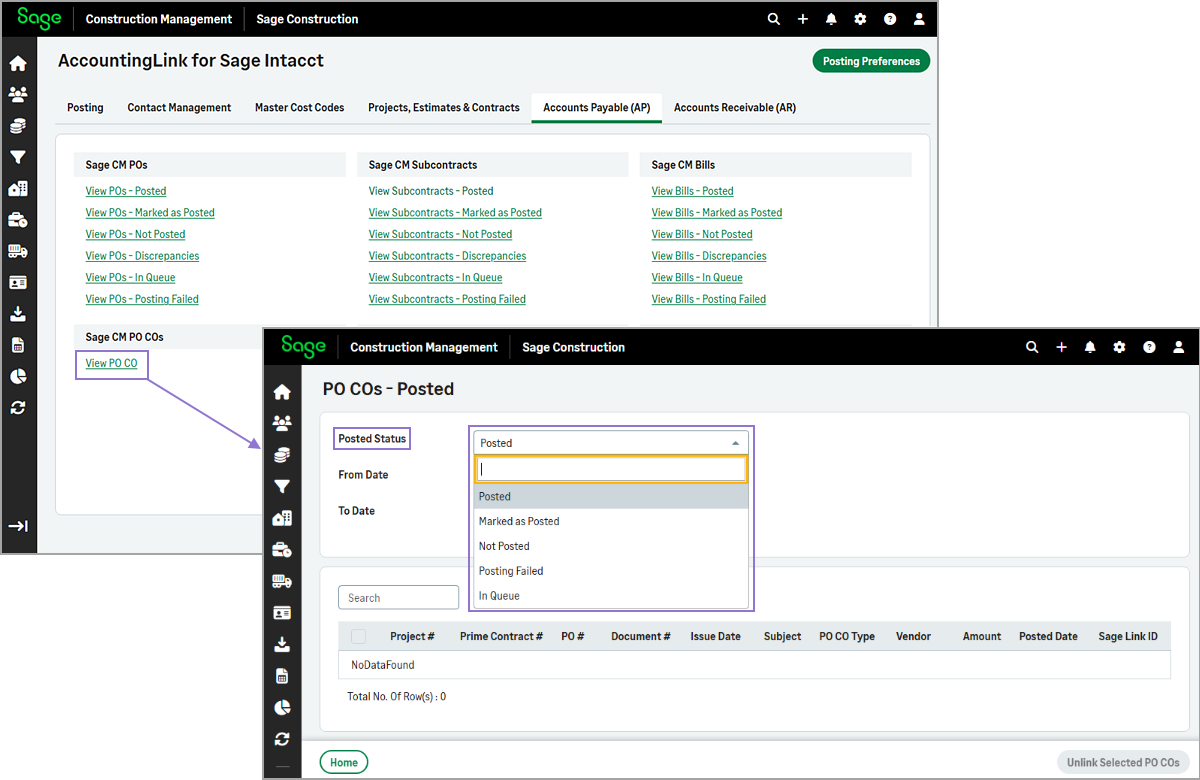Click the Home button at the bottom
The width and height of the screenshot is (1200, 780).
pyautogui.click(x=344, y=762)
